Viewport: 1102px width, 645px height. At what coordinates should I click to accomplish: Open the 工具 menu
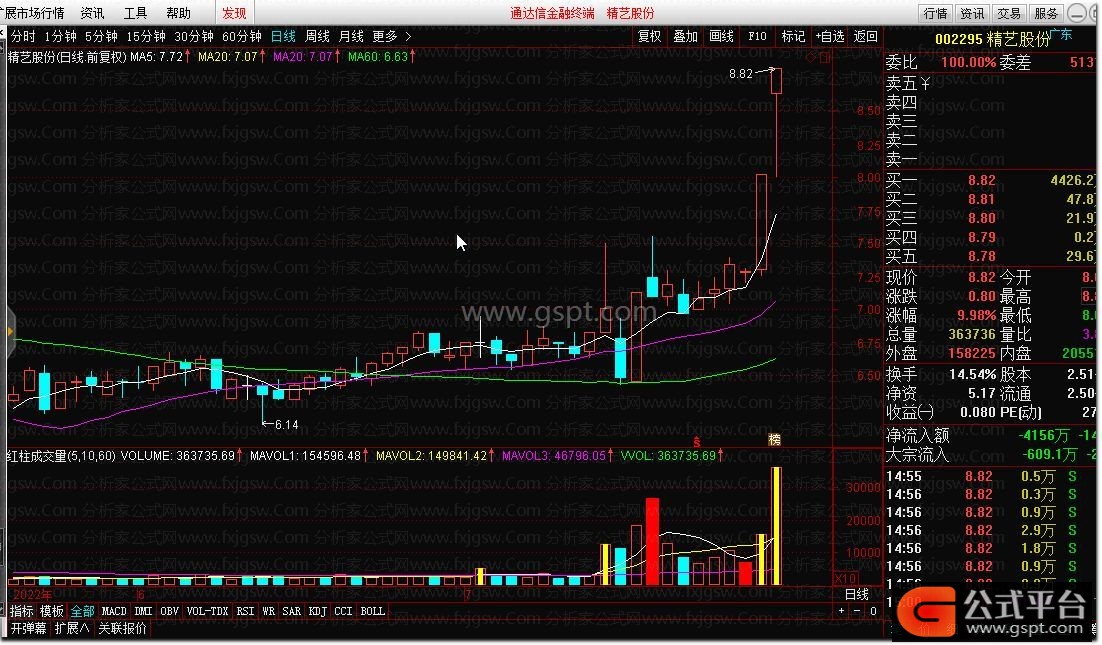(x=136, y=13)
